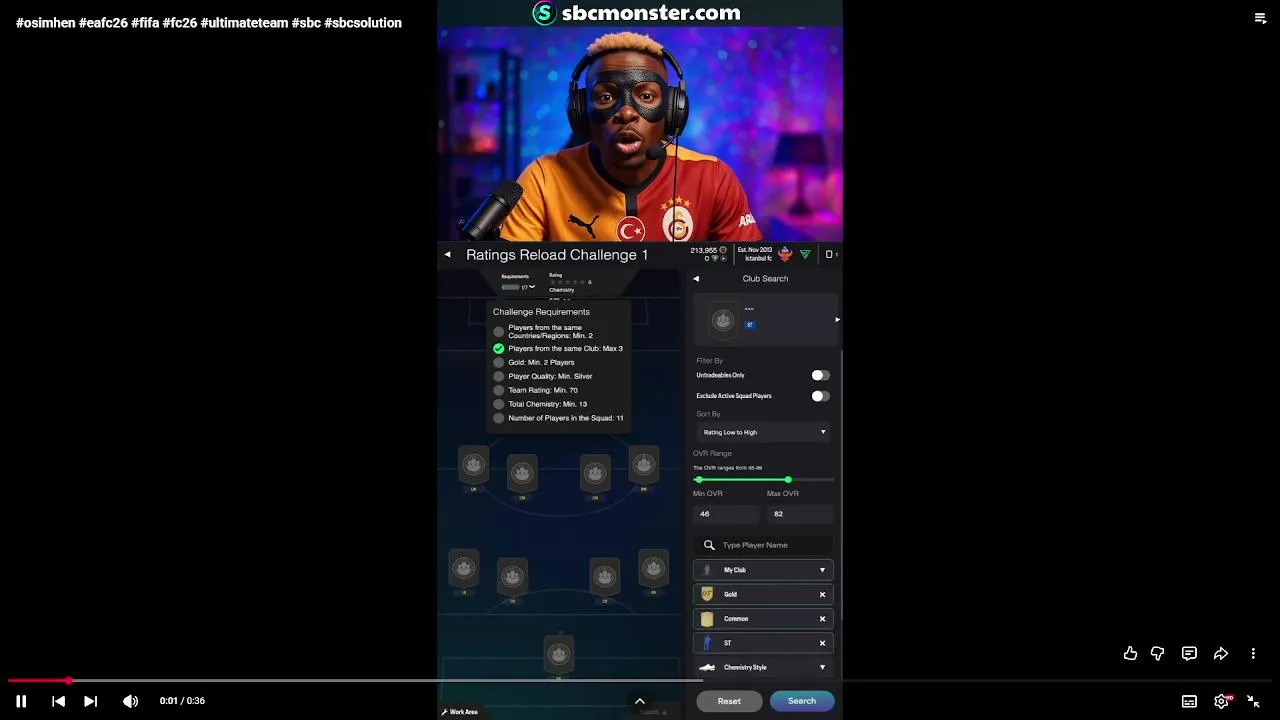The height and width of the screenshot is (720, 1280).
Task: Remove the ST position filter
Action: 823,643
